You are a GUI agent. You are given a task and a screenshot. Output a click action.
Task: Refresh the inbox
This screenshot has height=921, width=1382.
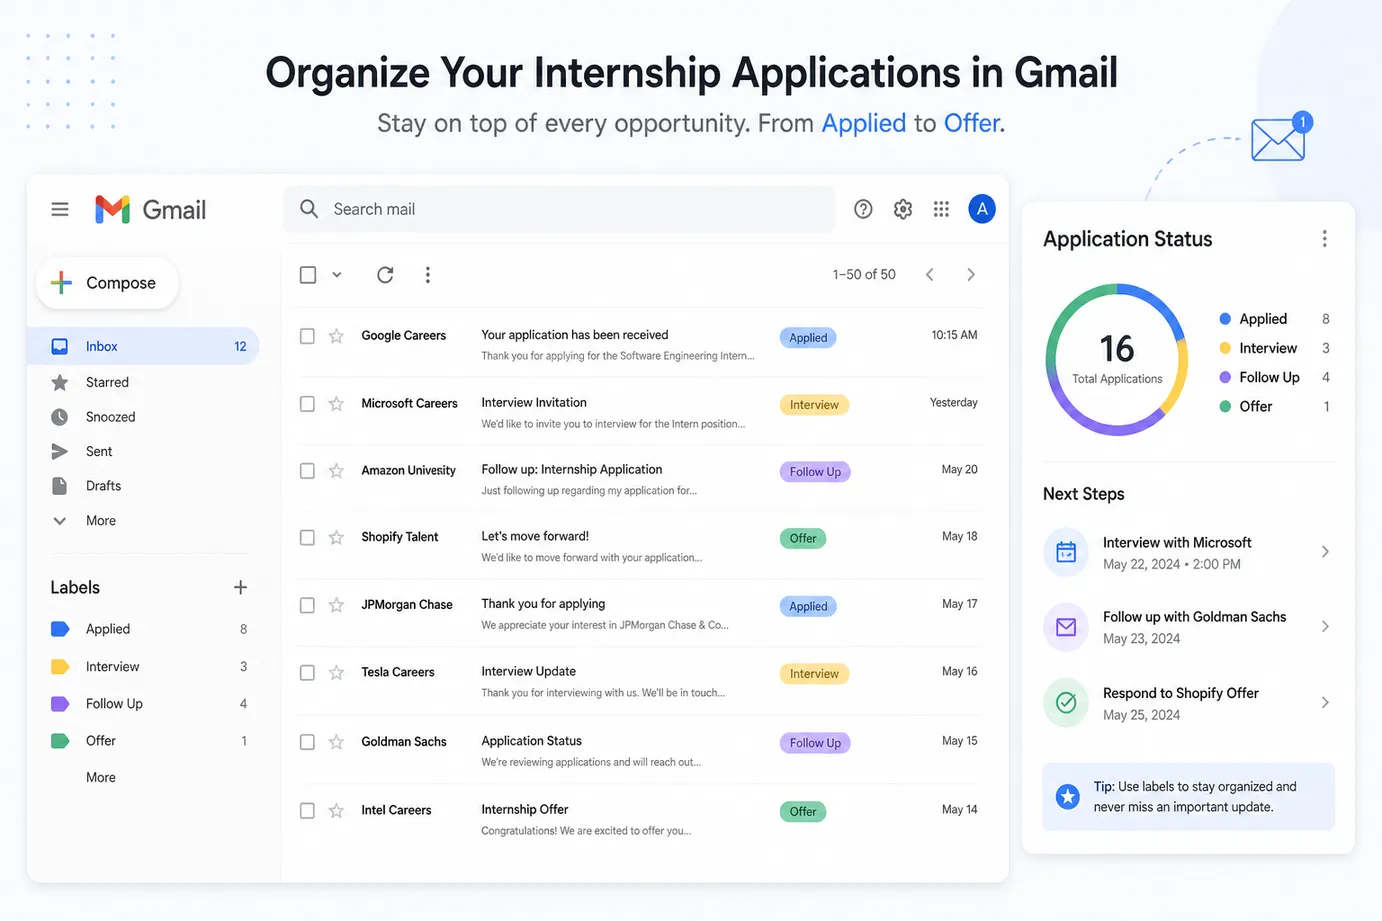[385, 274]
